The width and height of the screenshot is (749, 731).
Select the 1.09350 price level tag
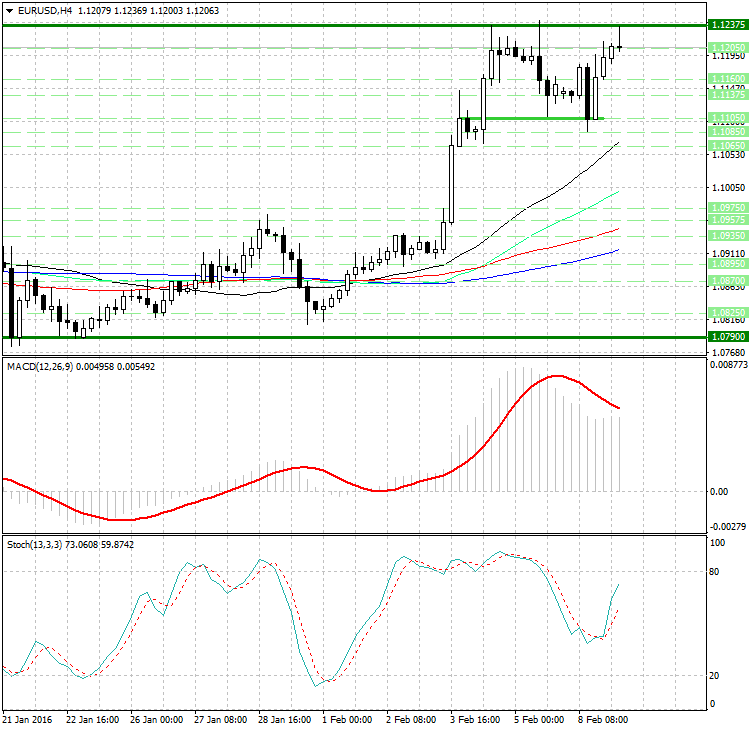(726, 235)
